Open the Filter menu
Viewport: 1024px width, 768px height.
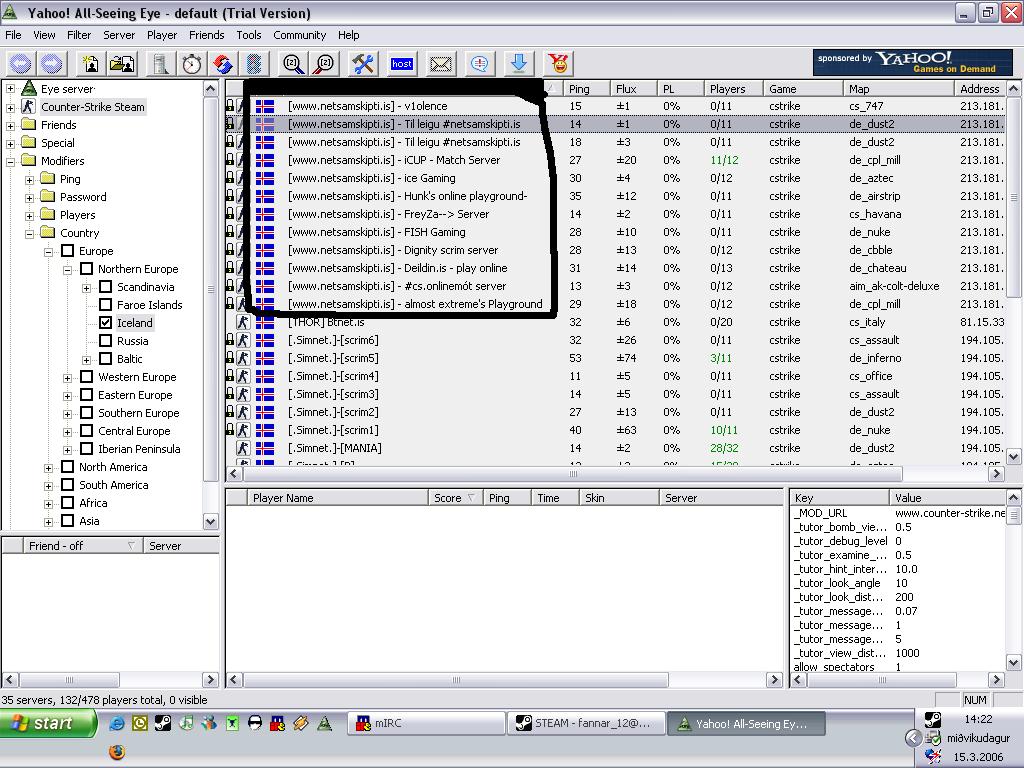[79, 35]
